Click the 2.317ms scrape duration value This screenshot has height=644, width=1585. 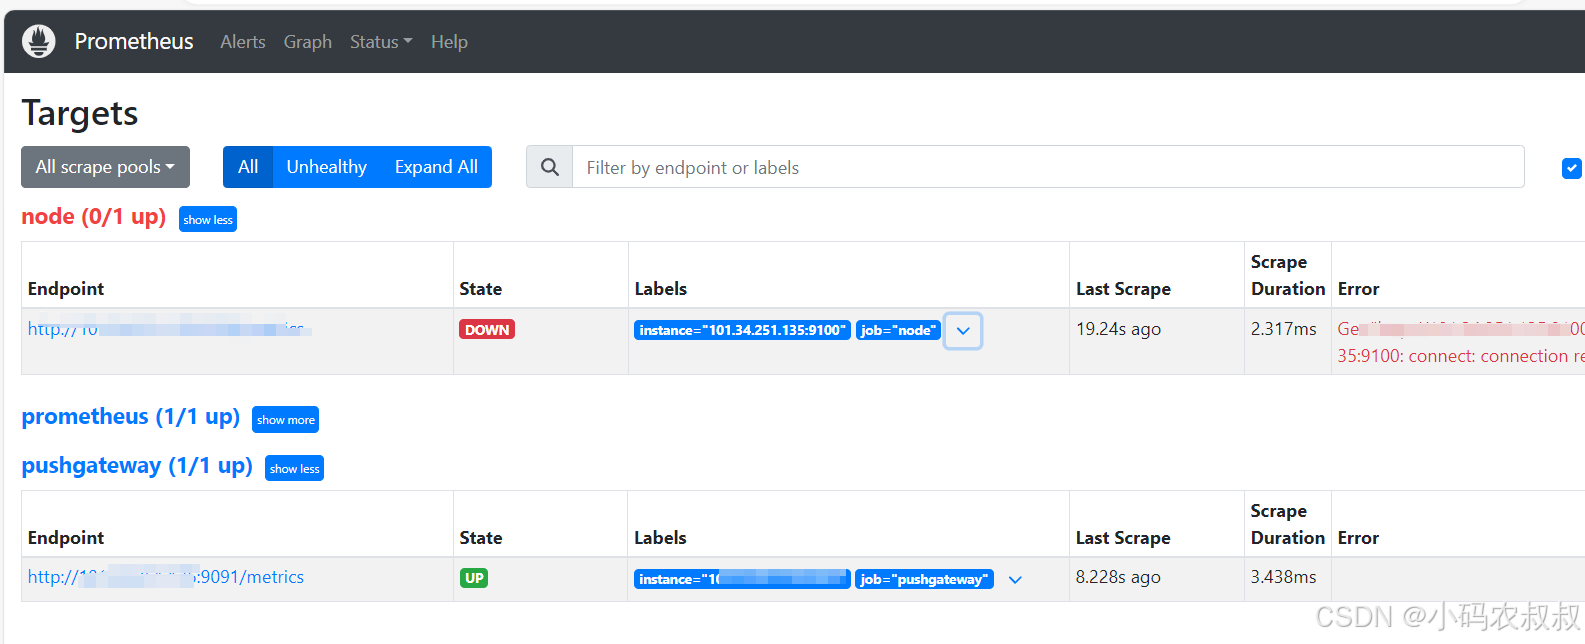click(x=1283, y=329)
